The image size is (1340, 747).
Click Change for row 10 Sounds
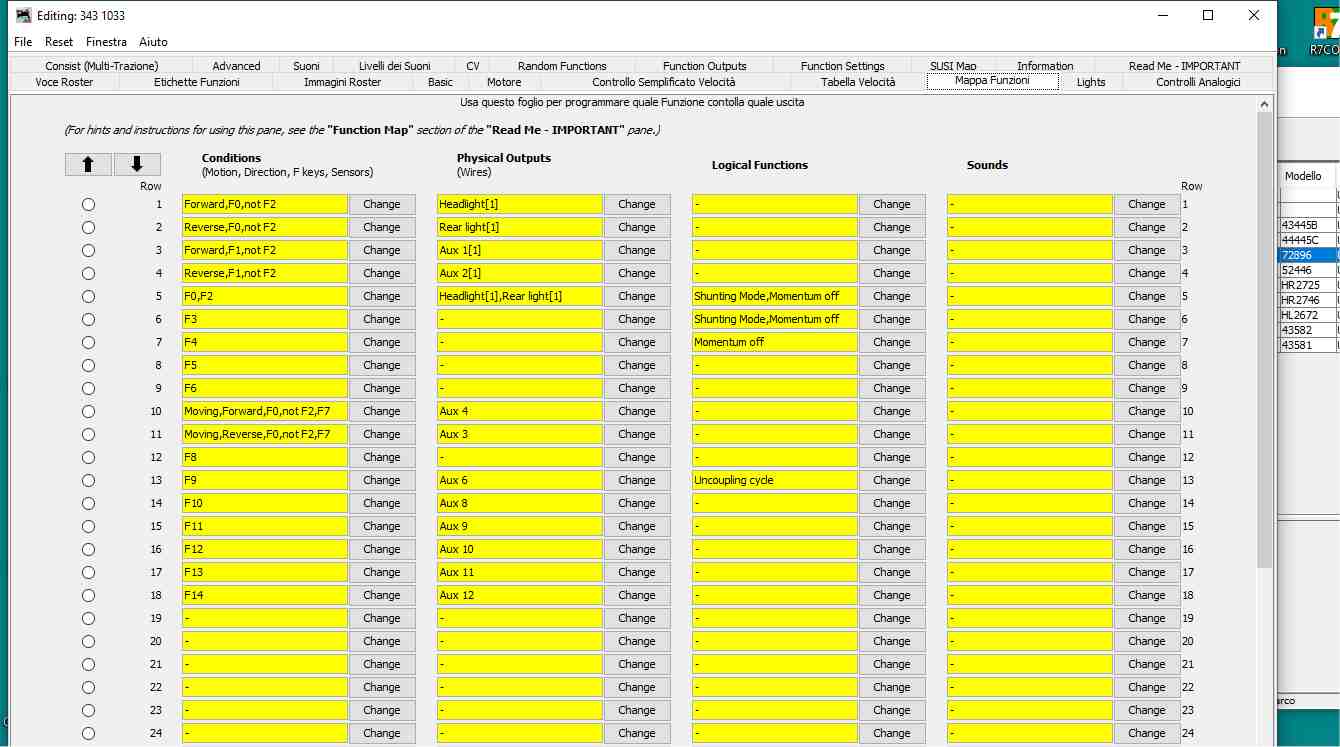pos(1146,411)
